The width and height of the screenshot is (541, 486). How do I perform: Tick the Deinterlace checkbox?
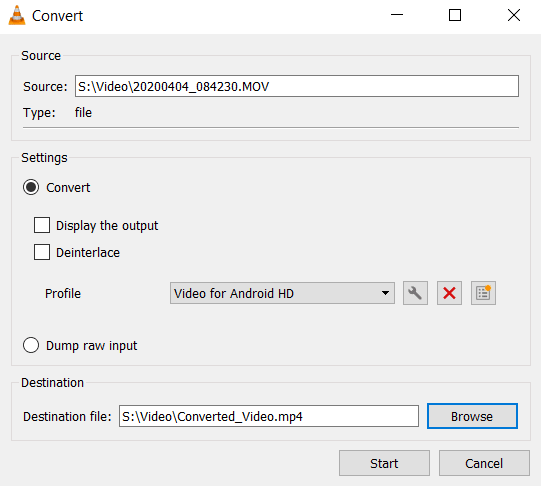pos(42,252)
